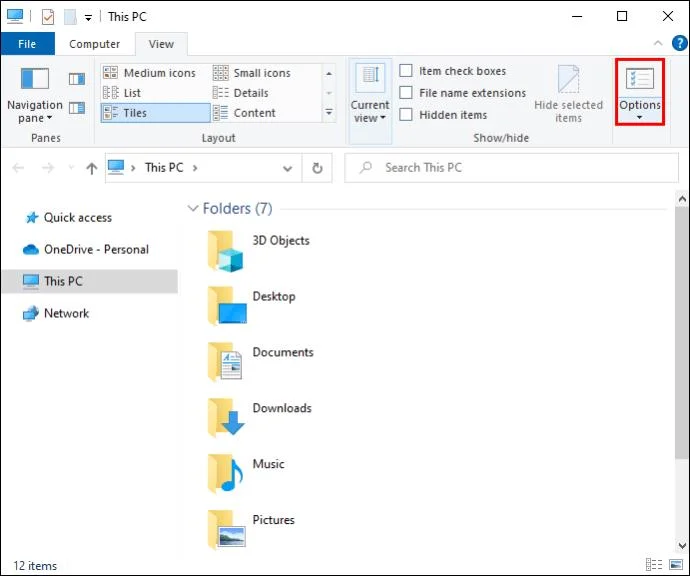Select the 3D Objects folder icon
The image size is (690, 576).
[226, 251]
